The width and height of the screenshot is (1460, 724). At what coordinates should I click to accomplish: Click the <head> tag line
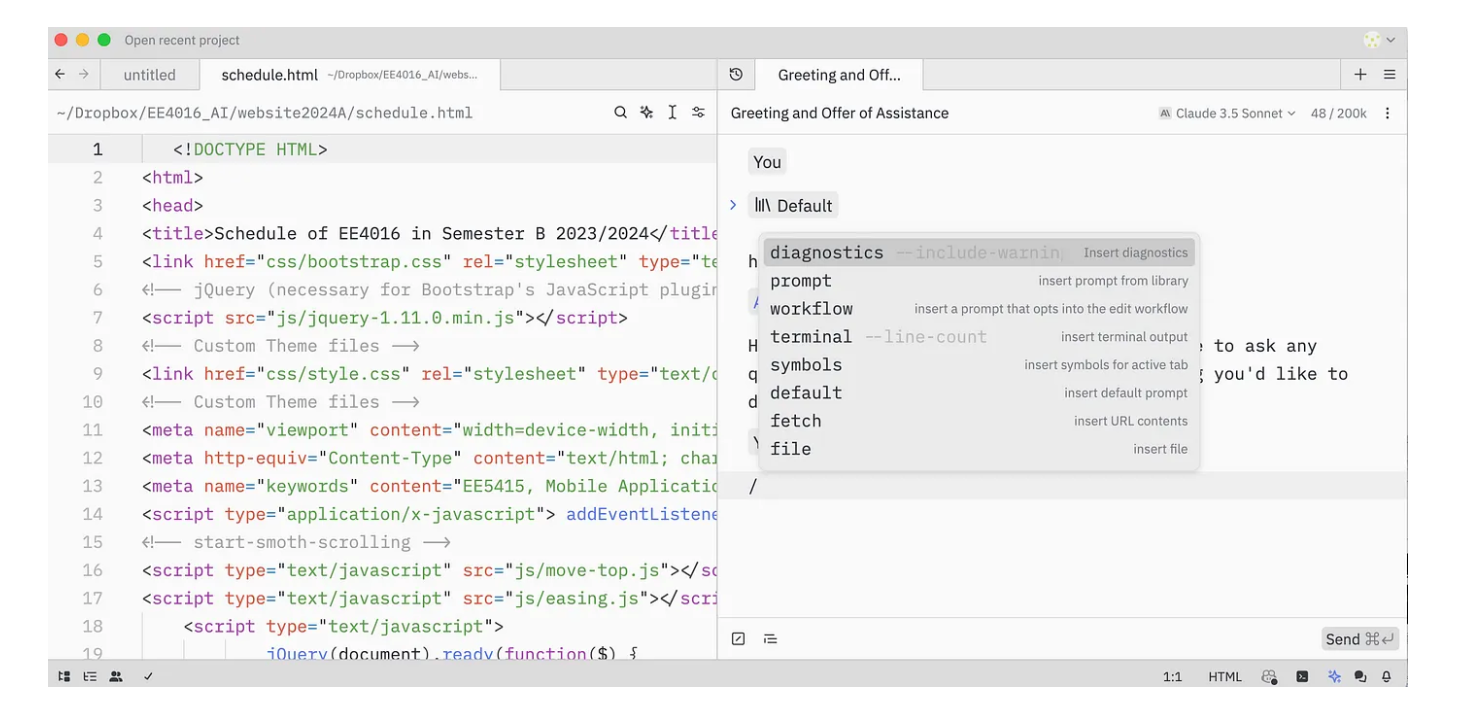click(172, 206)
